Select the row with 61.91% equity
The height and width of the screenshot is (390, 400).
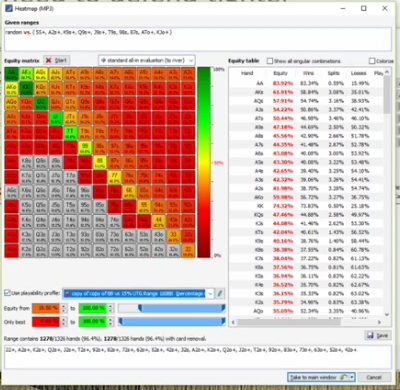[x=306, y=92]
